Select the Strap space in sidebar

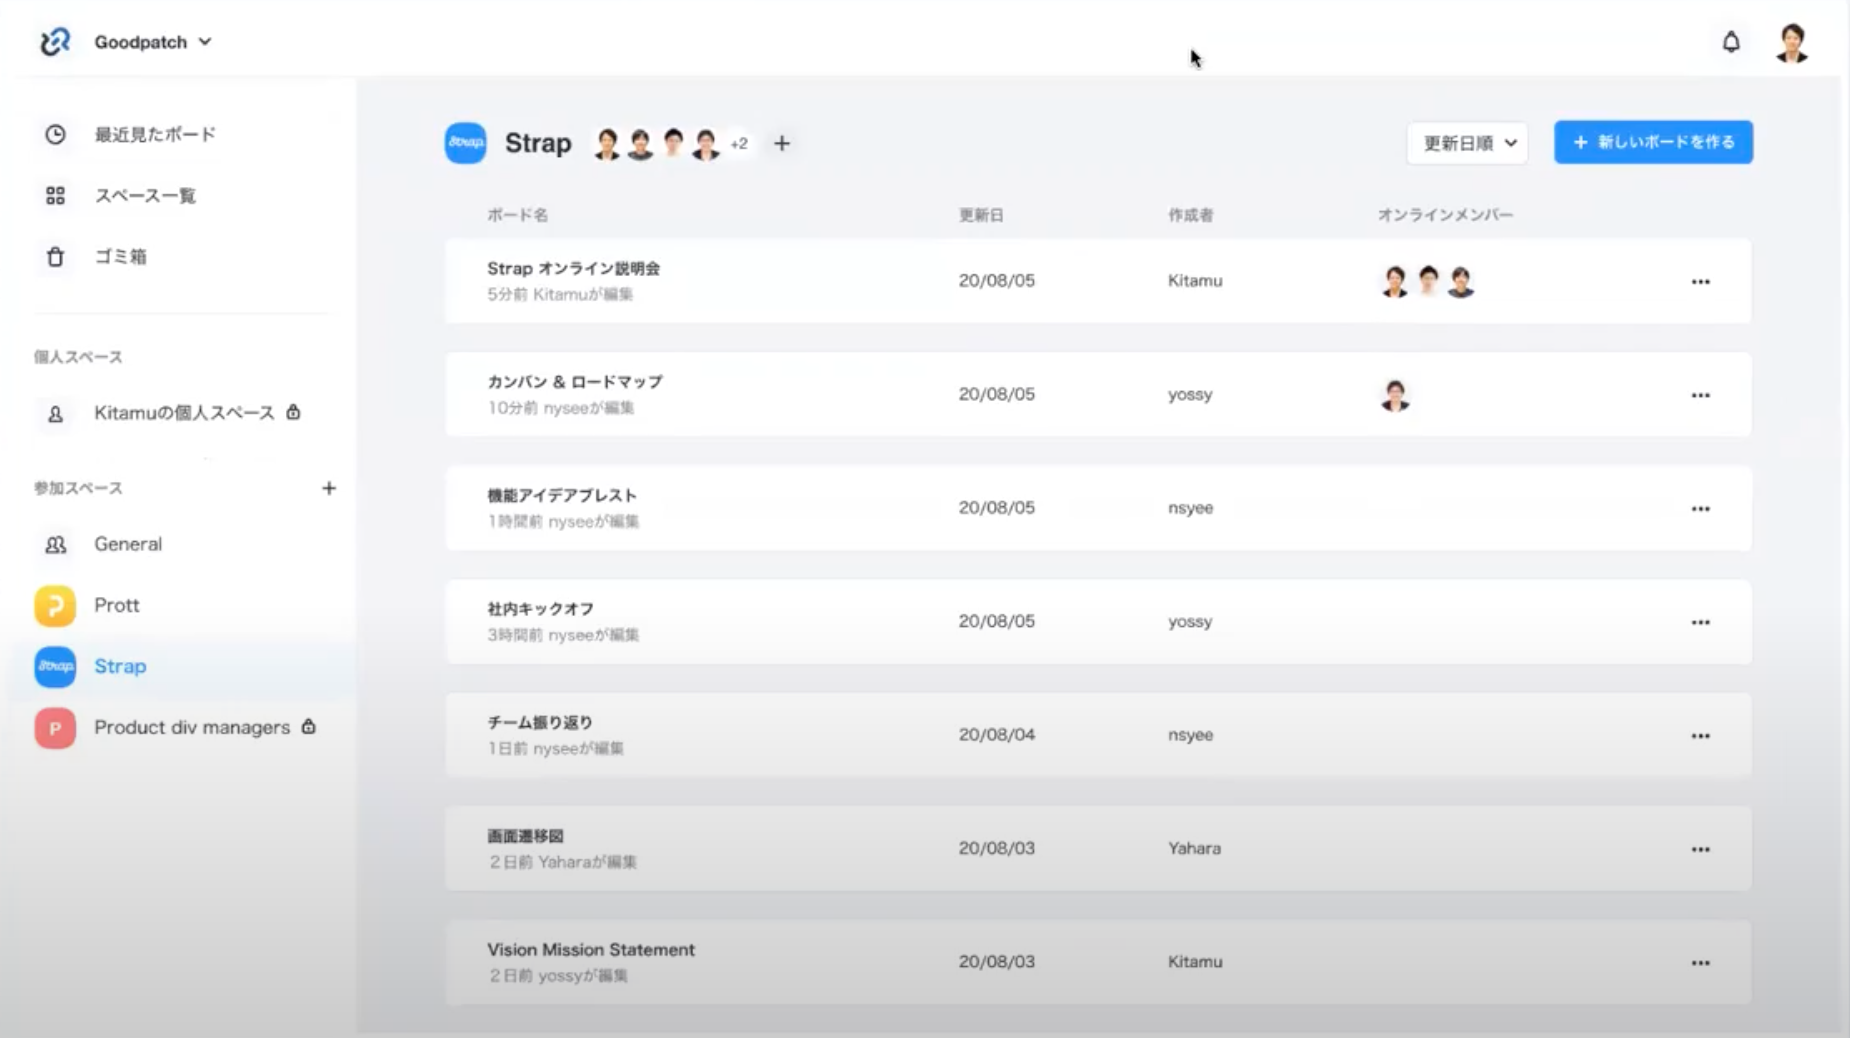[120, 666]
